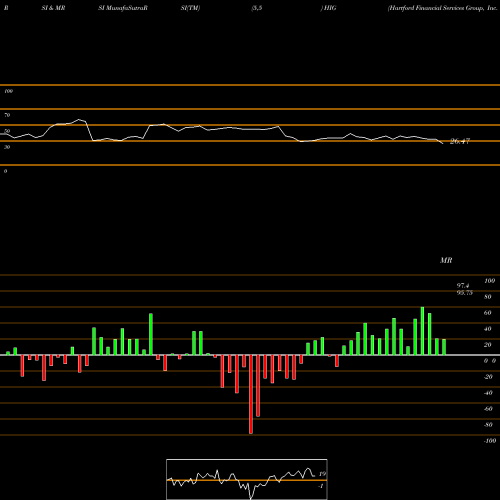This screenshot has width=500, height=500.
Task: Click the Hartford Financial Services Group title text
Action: (x=443, y=8)
